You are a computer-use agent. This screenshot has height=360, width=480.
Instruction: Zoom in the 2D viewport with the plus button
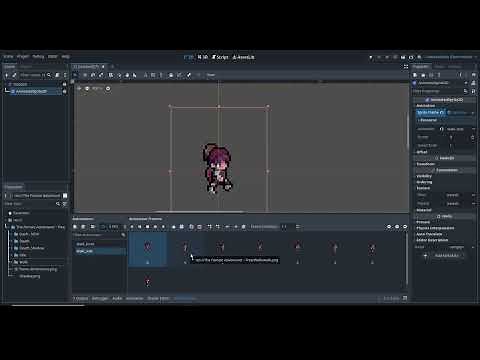[x=108, y=89]
